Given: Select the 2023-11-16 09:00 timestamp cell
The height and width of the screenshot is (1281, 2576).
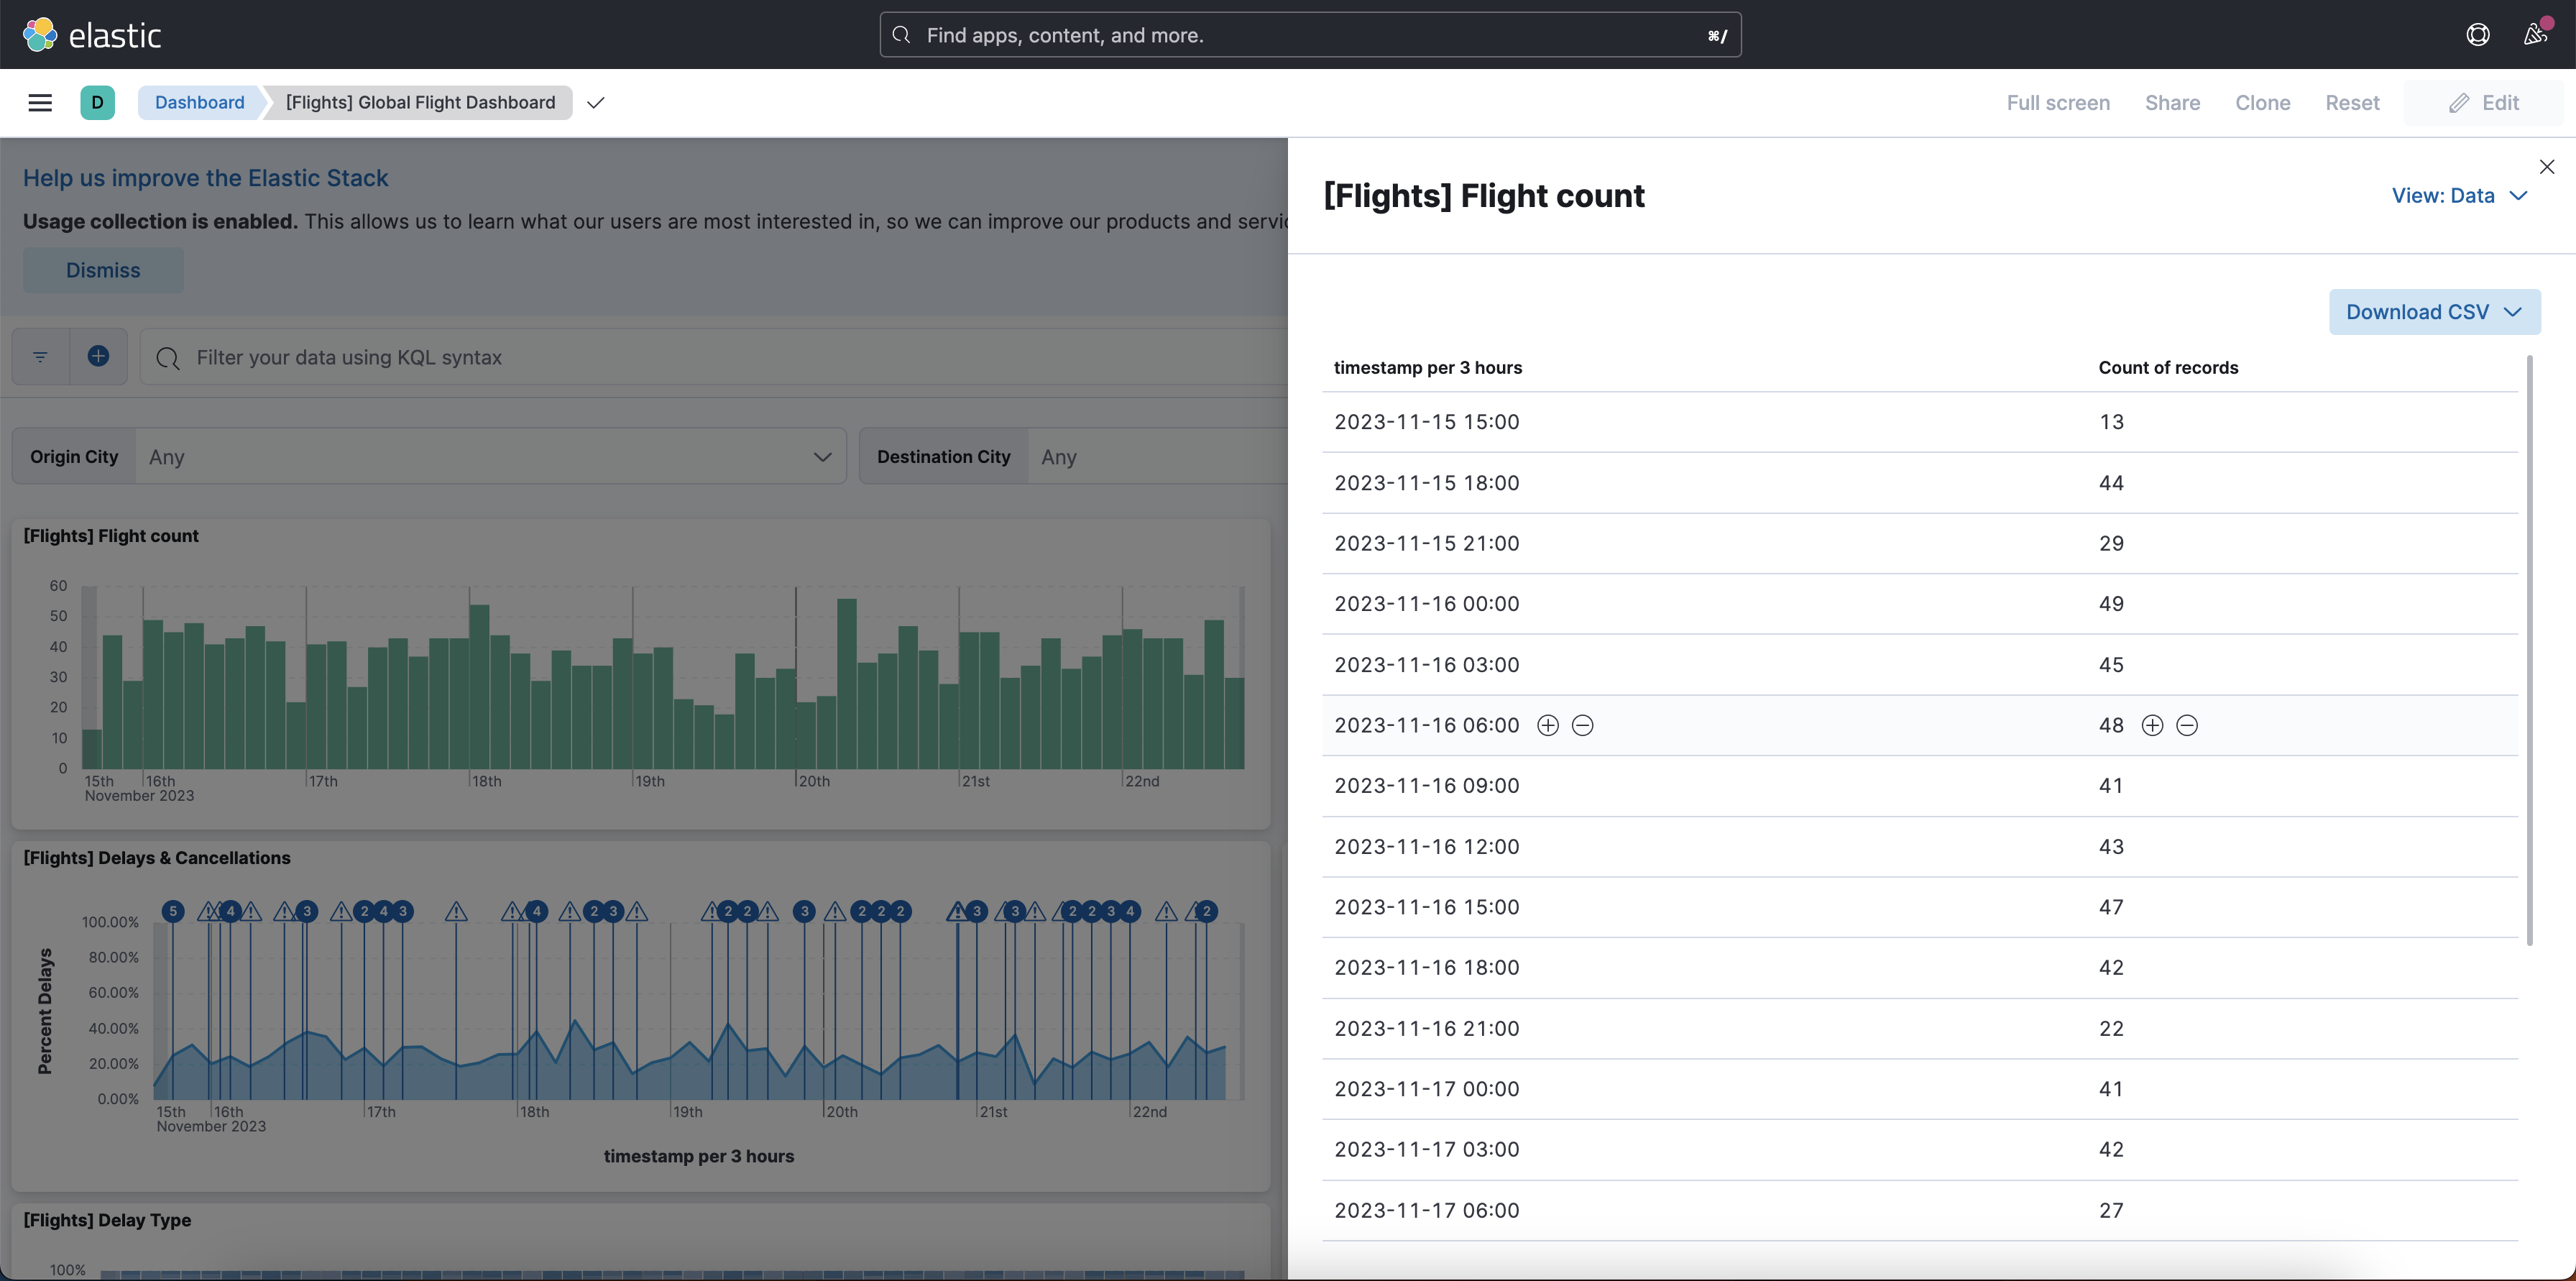Looking at the screenshot, I should (x=1427, y=786).
